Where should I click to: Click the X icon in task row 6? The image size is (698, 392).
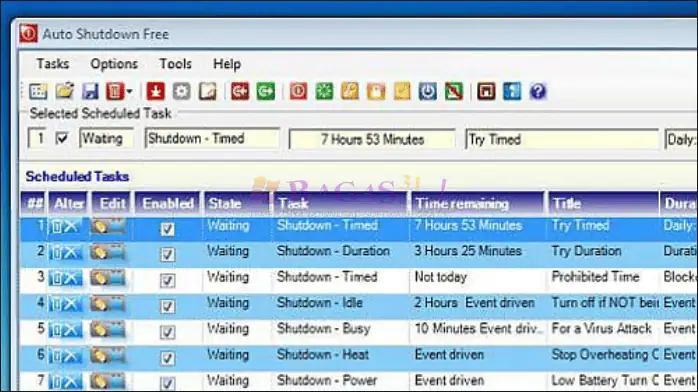[x=71, y=356]
